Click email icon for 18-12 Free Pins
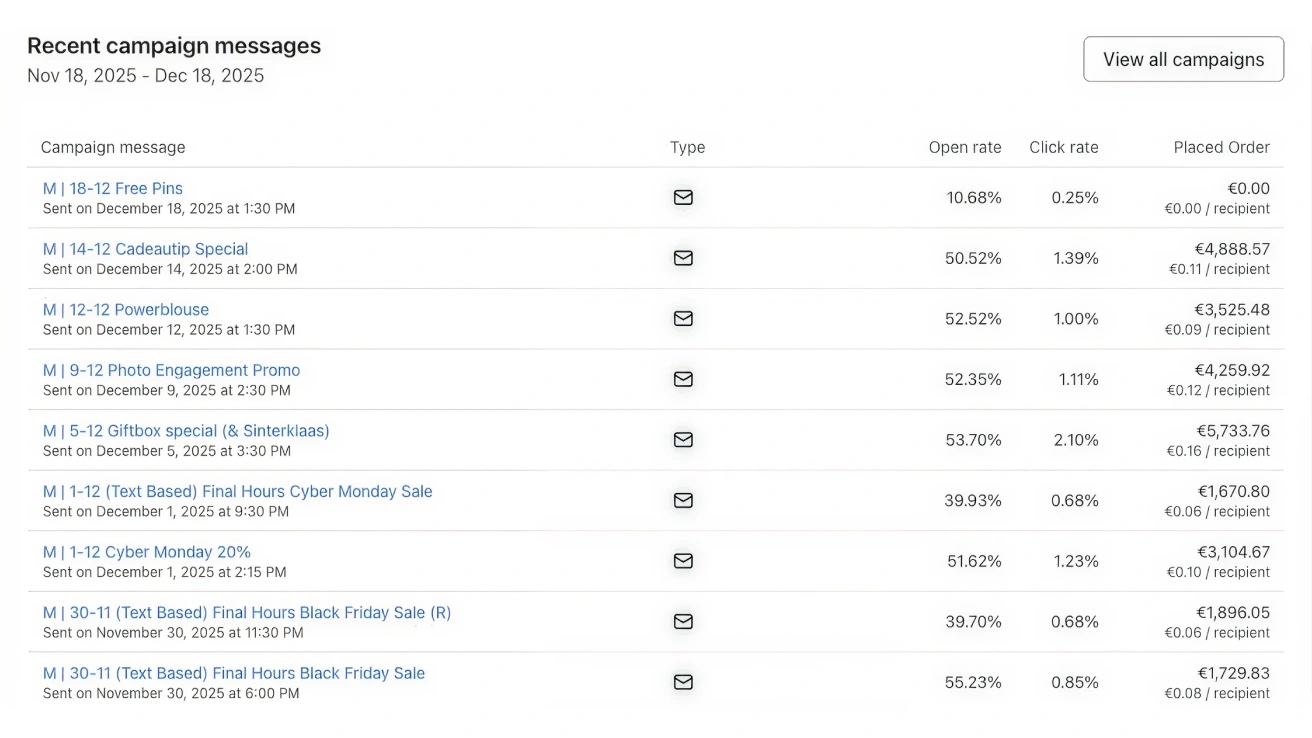Screen dimensions: 1312x738 683,197
